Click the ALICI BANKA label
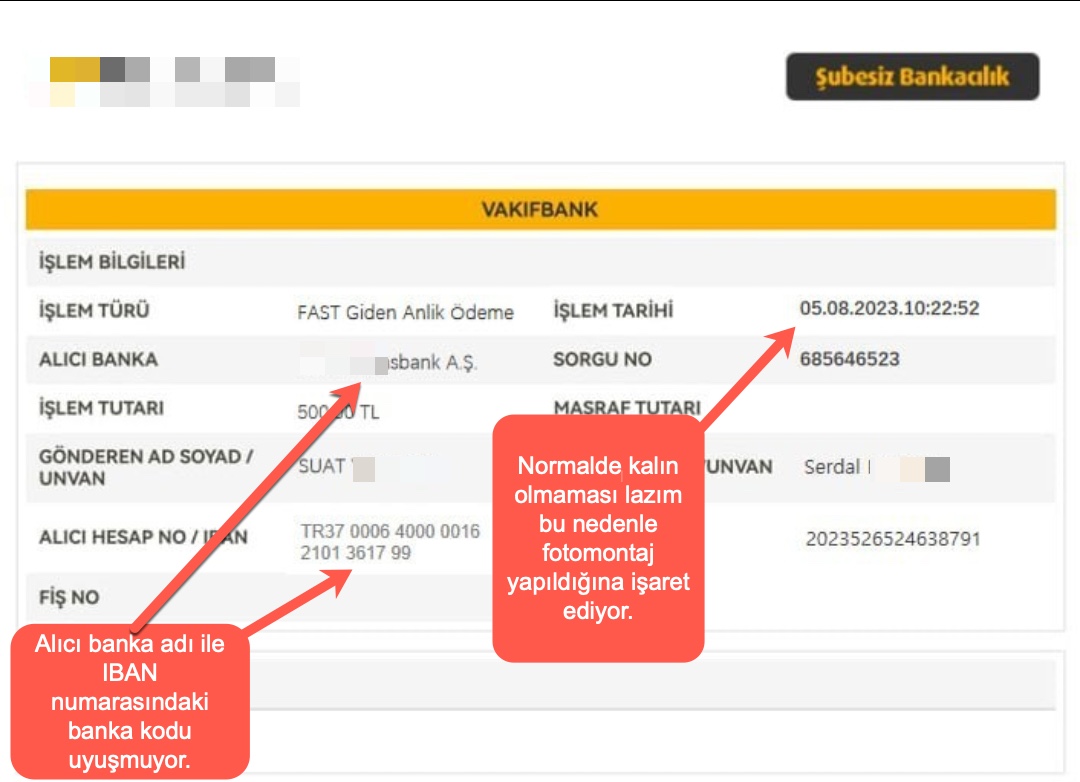Image resolution: width=1080 pixels, height=782 pixels. 98,360
